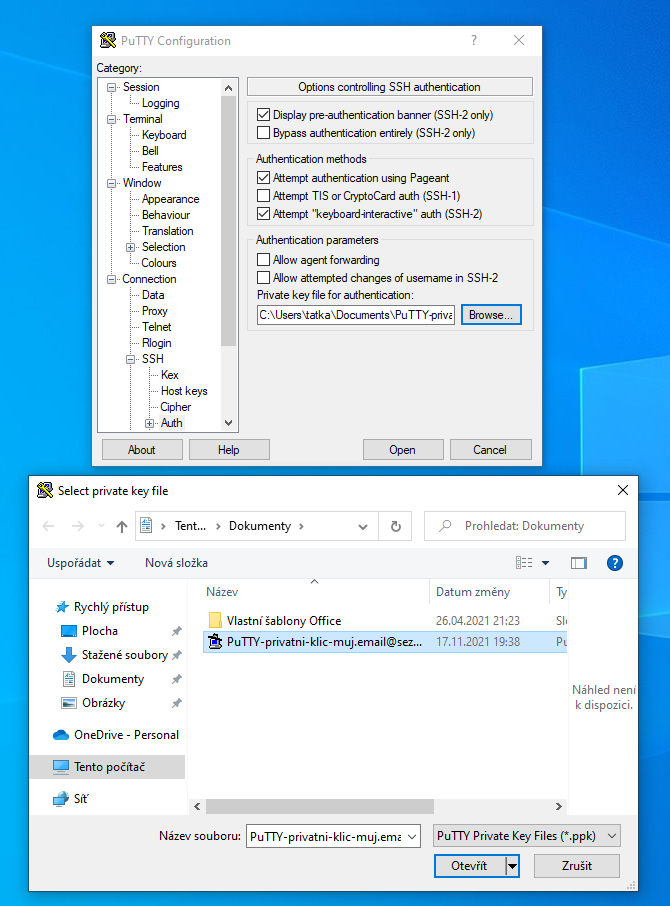Click the Up one level arrow

pos(122,526)
